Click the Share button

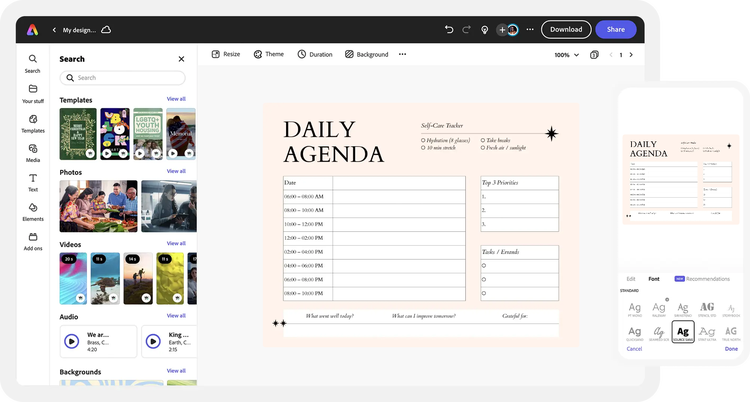pyautogui.click(x=616, y=29)
